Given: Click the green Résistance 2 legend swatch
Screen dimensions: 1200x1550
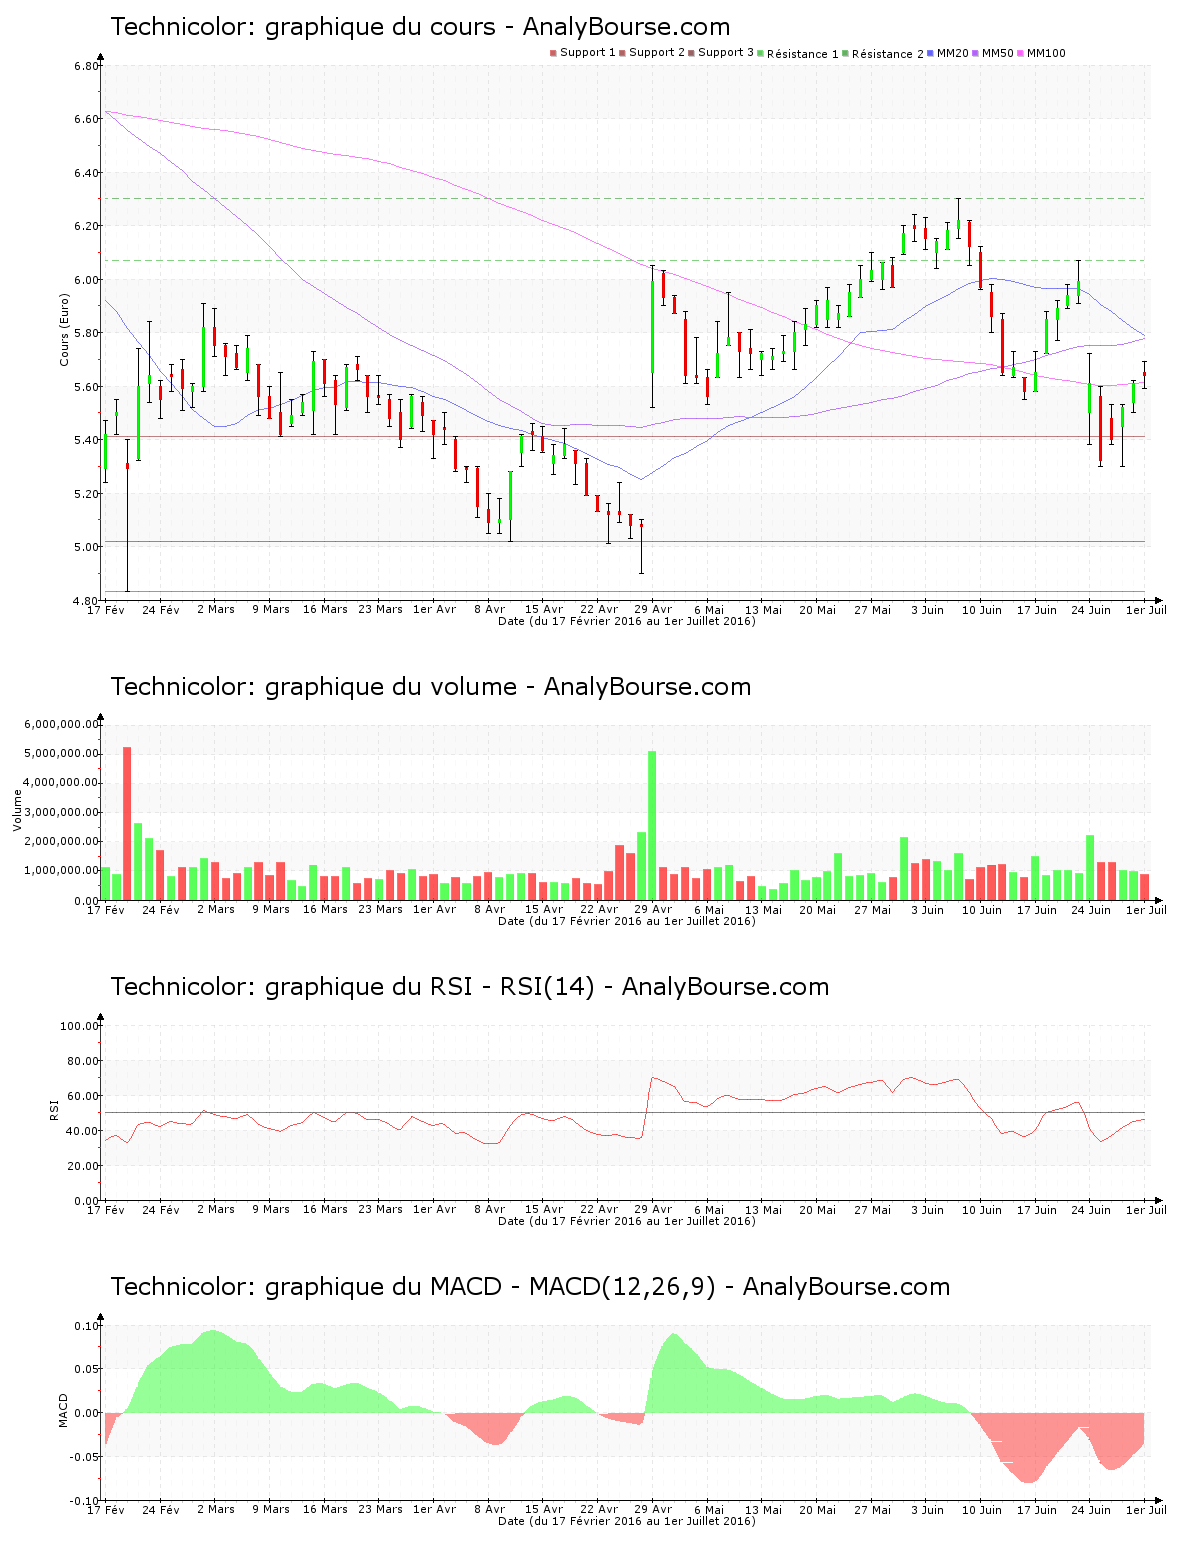Looking at the screenshot, I should point(846,53).
